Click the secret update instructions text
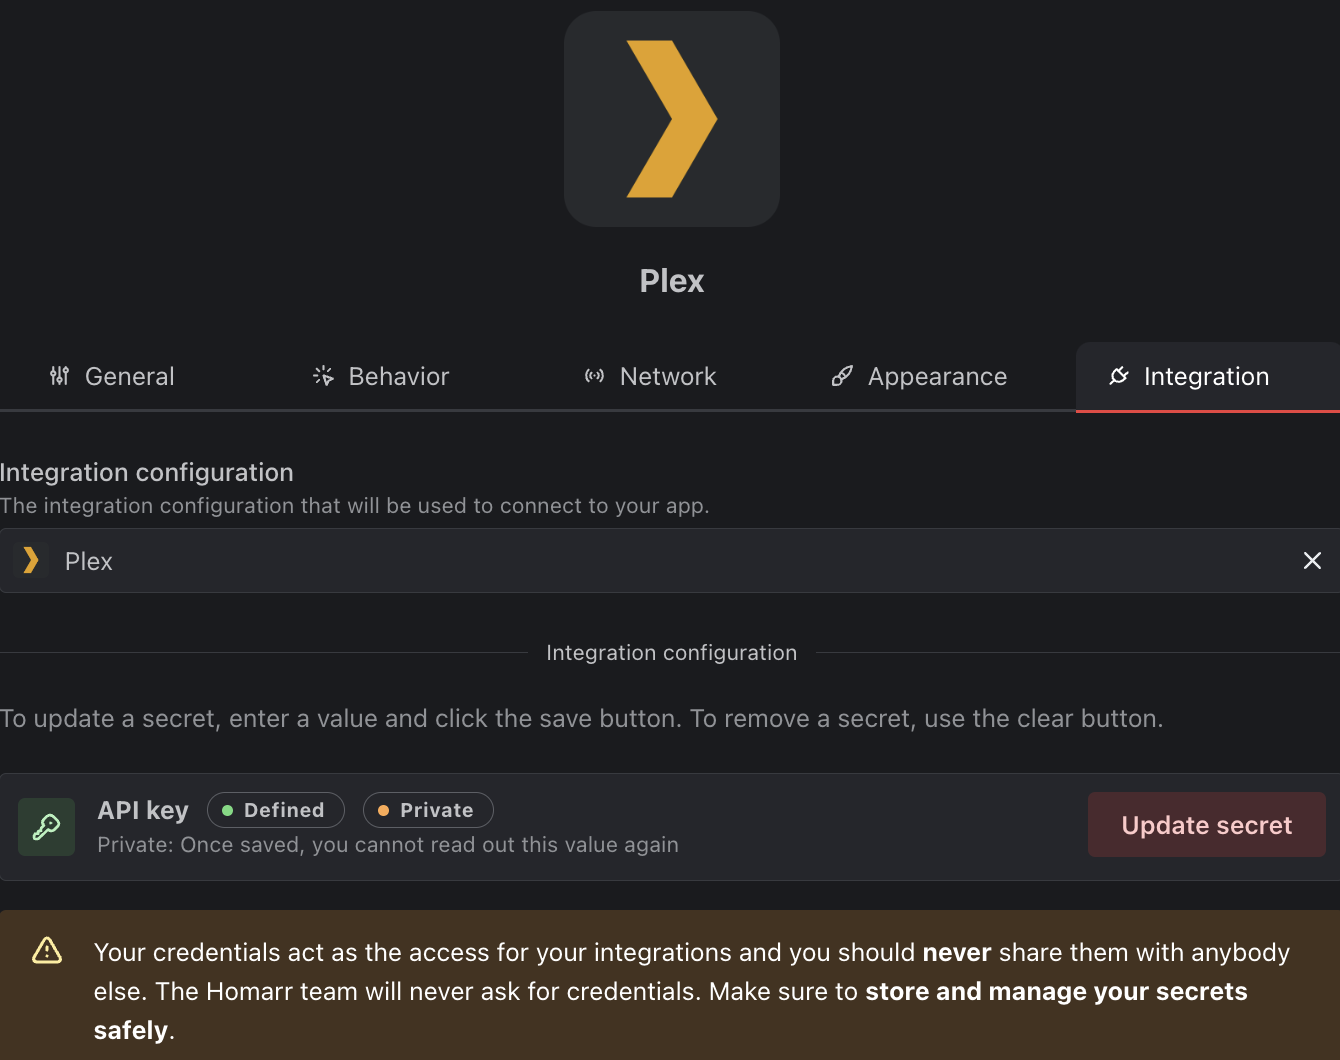Screen dimensions: 1340x1060 (x=582, y=719)
